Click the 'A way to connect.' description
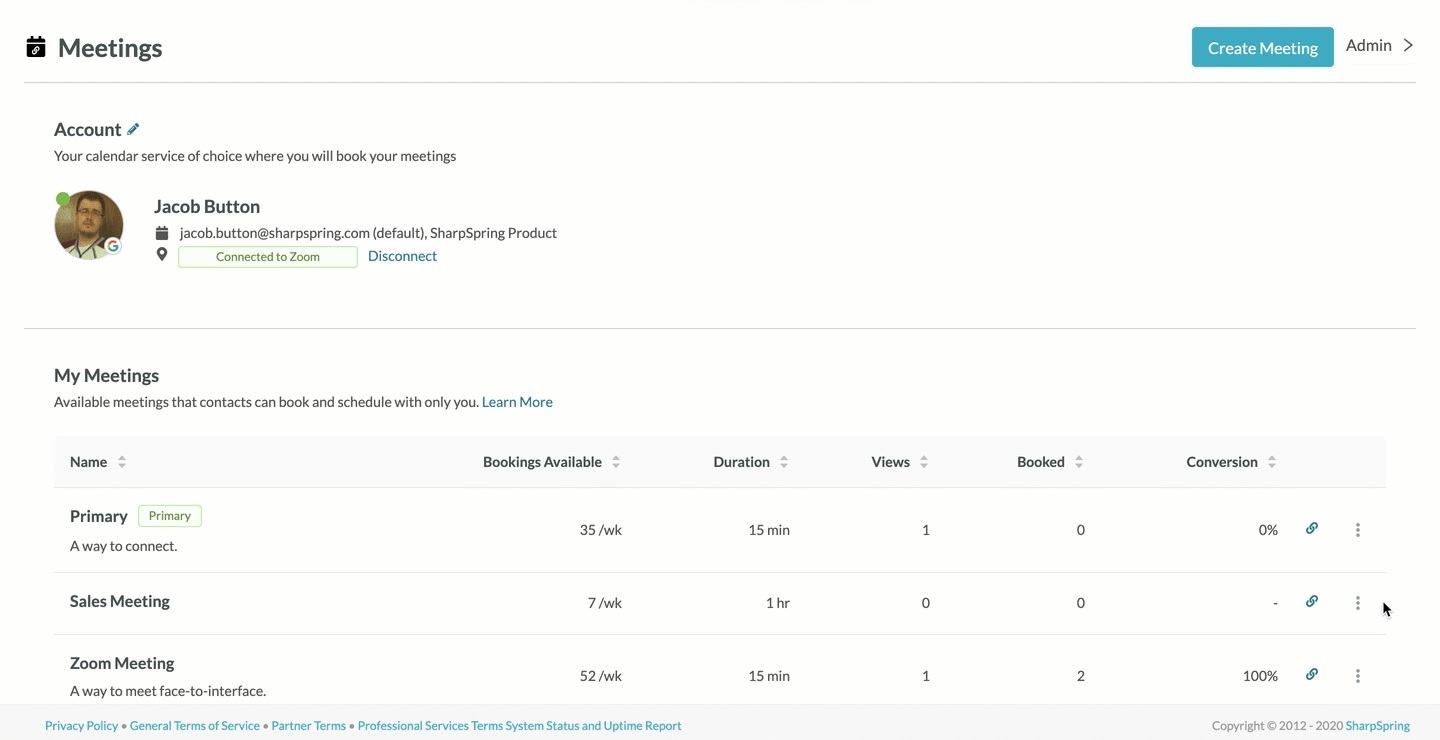This screenshot has height=740, width=1440. (124, 546)
